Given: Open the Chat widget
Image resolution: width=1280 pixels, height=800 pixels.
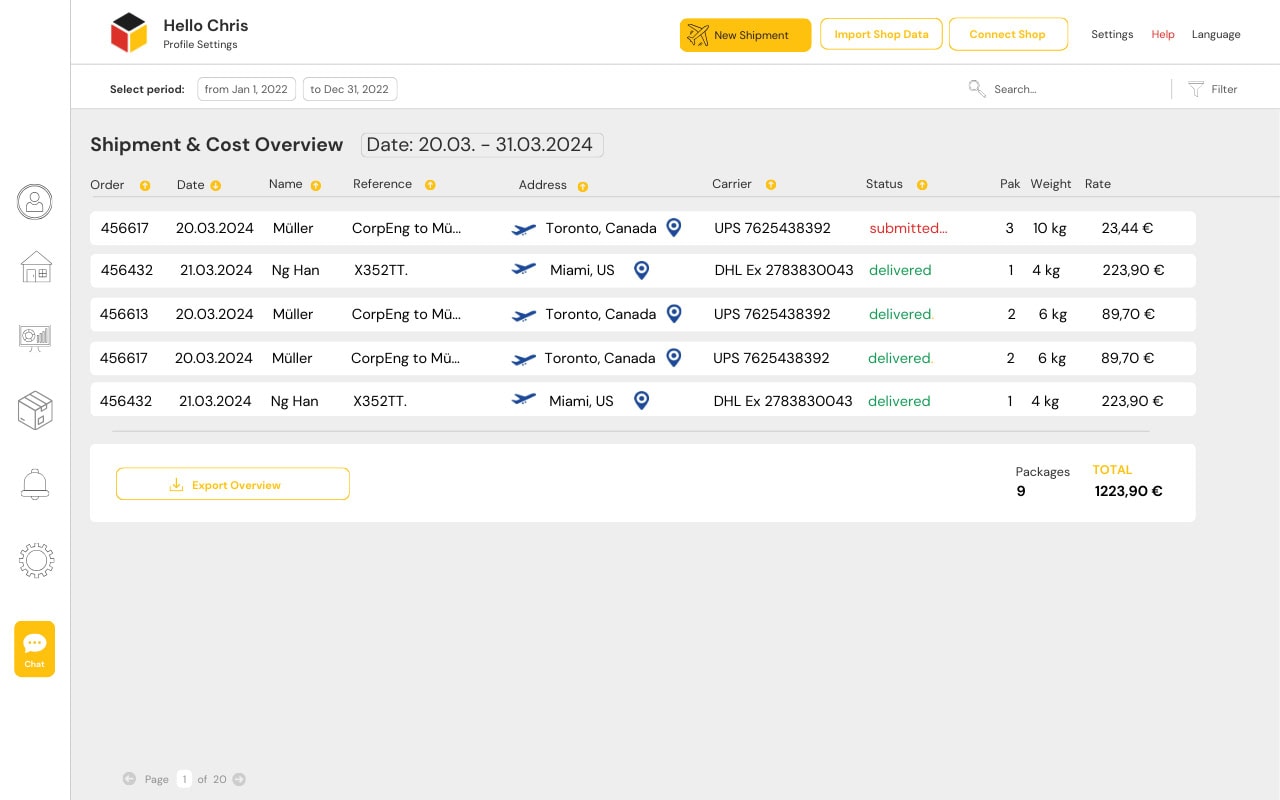Looking at the screenshot, I should tap(35, 648).
